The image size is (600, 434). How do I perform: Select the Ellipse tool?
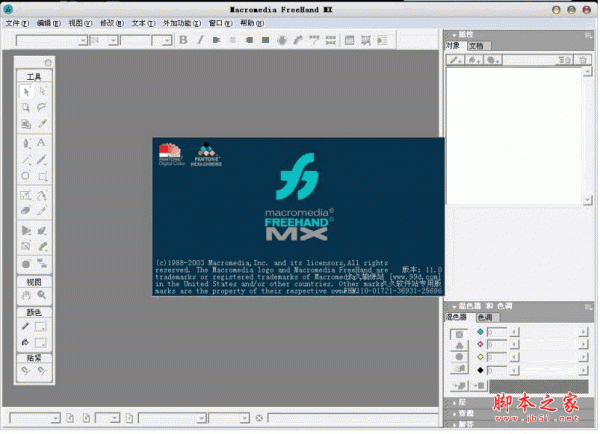point(26,176)
